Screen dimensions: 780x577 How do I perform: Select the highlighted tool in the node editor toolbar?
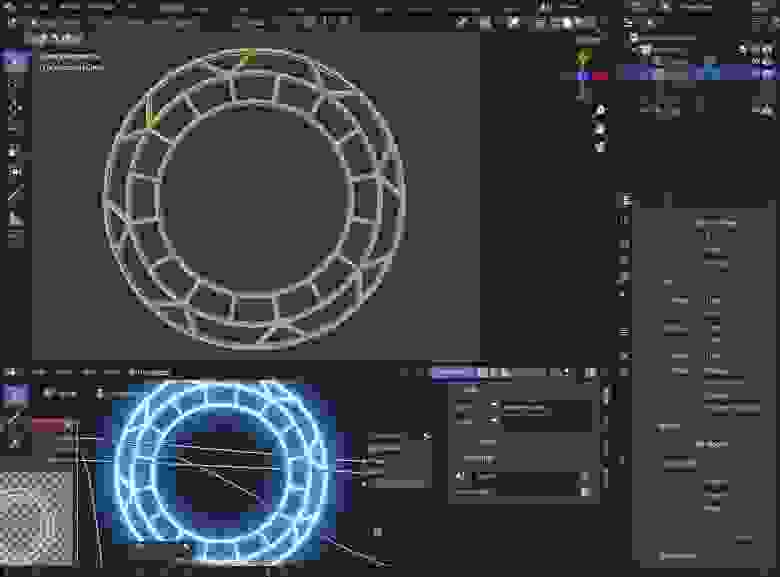pos(15,393)
